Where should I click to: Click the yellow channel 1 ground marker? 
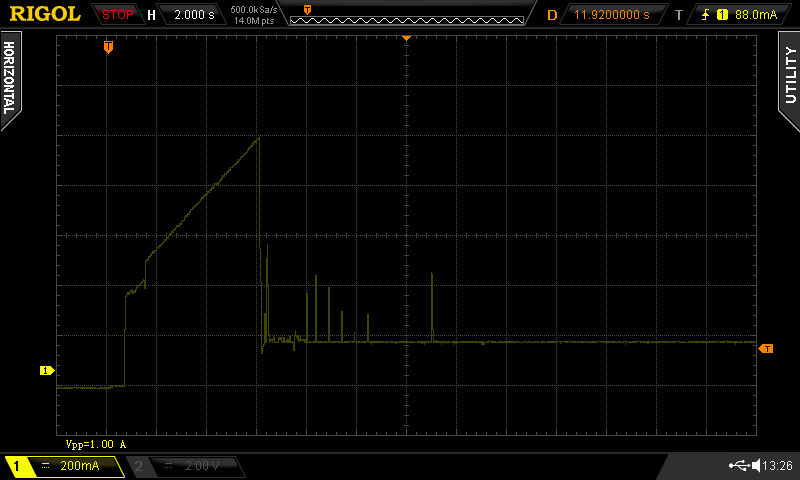tap(47, 370)
